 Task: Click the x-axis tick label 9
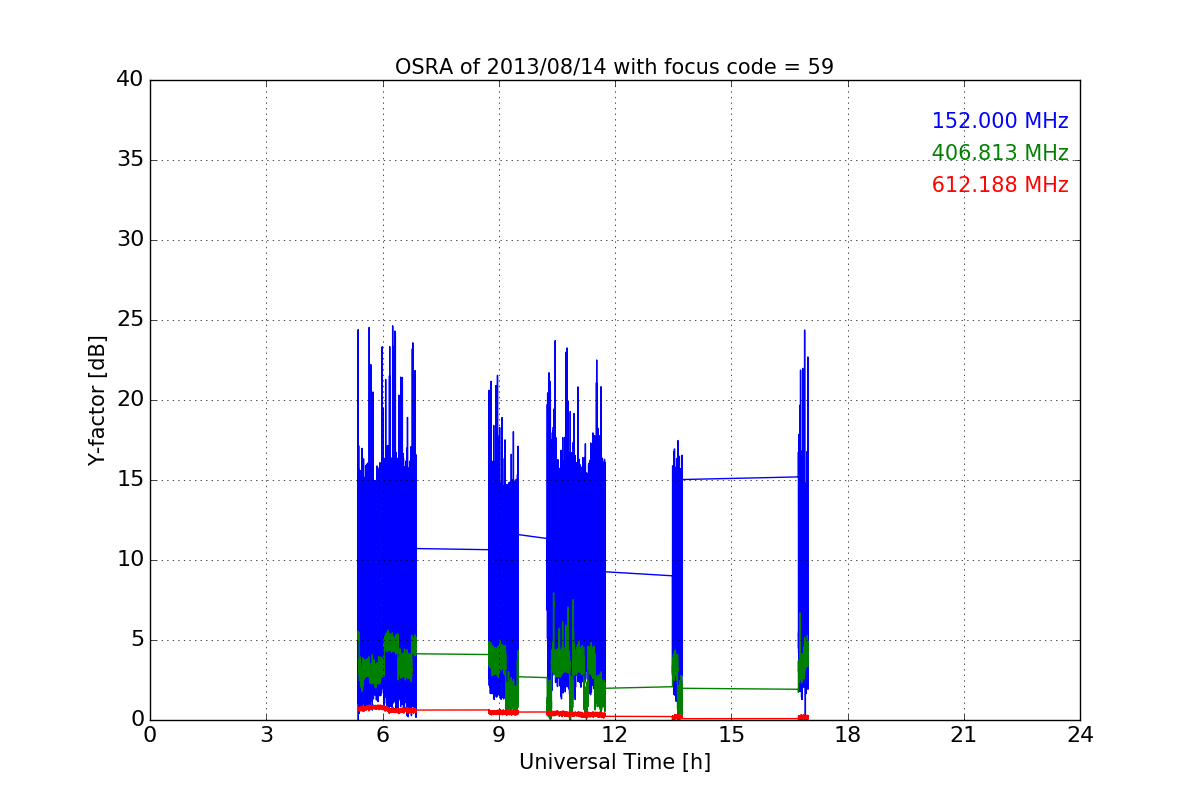pyautogui.click(x=499, y=734)
